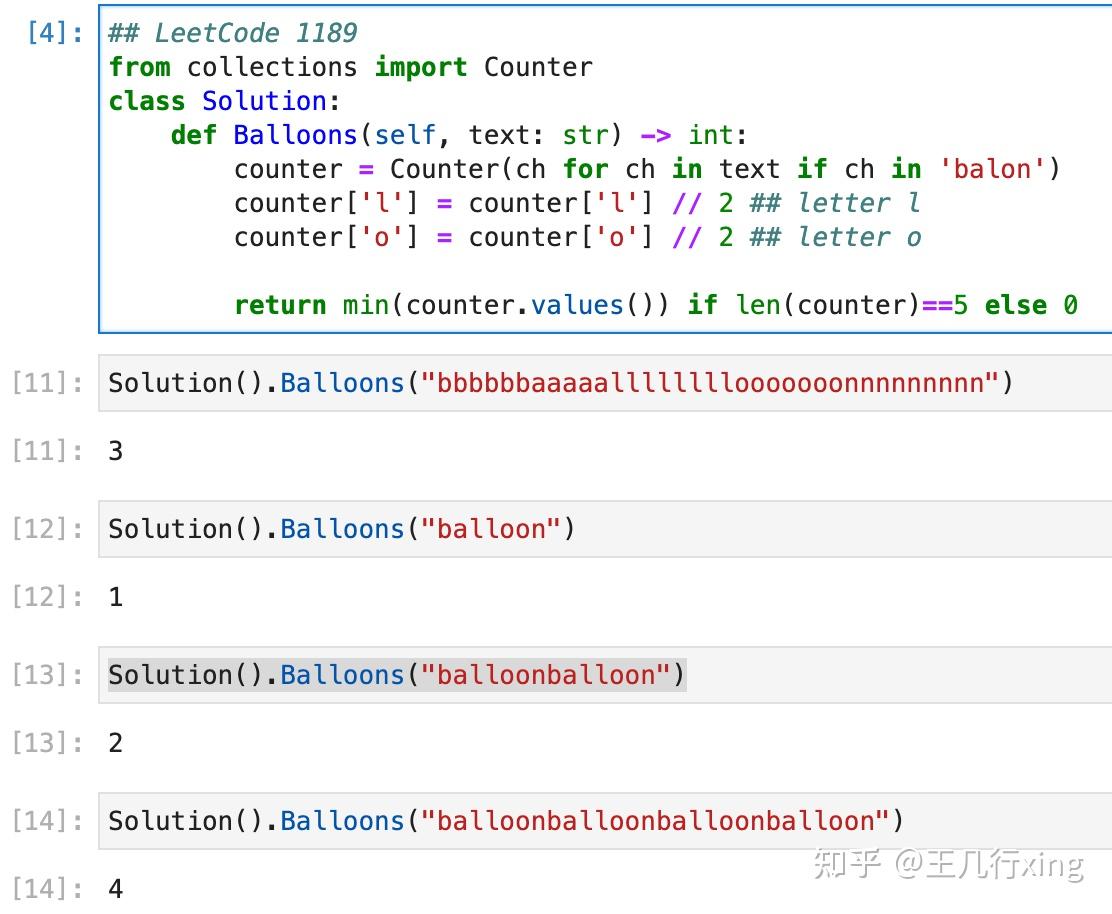The height and width of the screenshot is (914, 1112).
Task: Click the input cell calling Balloons("balloon")
Action: [x=342, y=529]
